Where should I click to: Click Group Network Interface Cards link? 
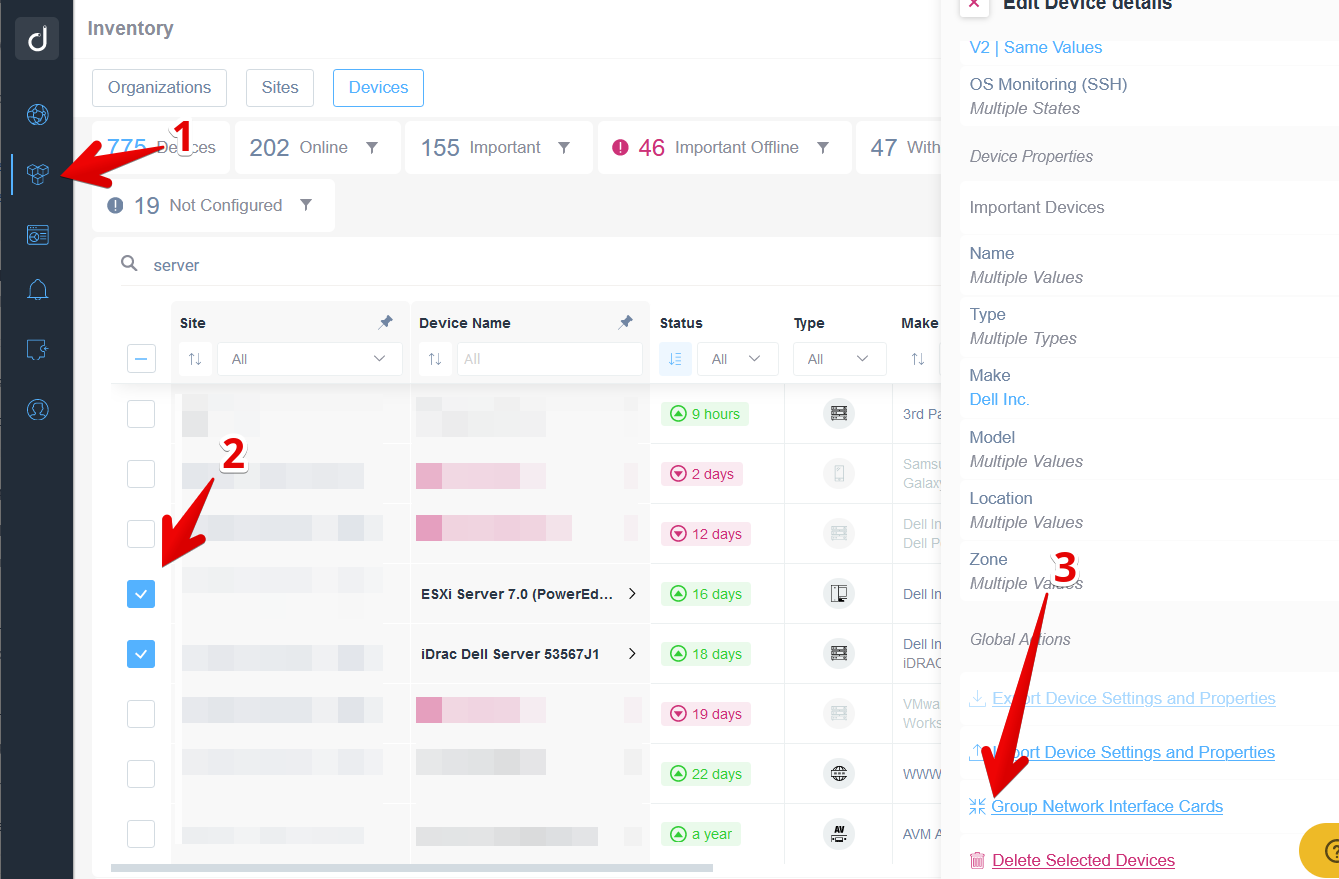pyautogui.click(x=1106, y=806)
